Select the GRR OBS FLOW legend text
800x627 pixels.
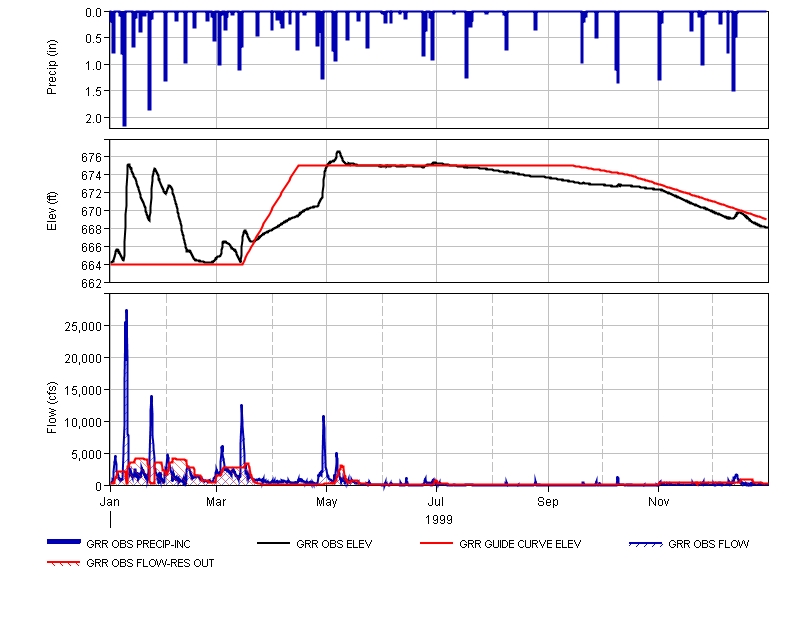pyautogui.click(x=708, y=545)
